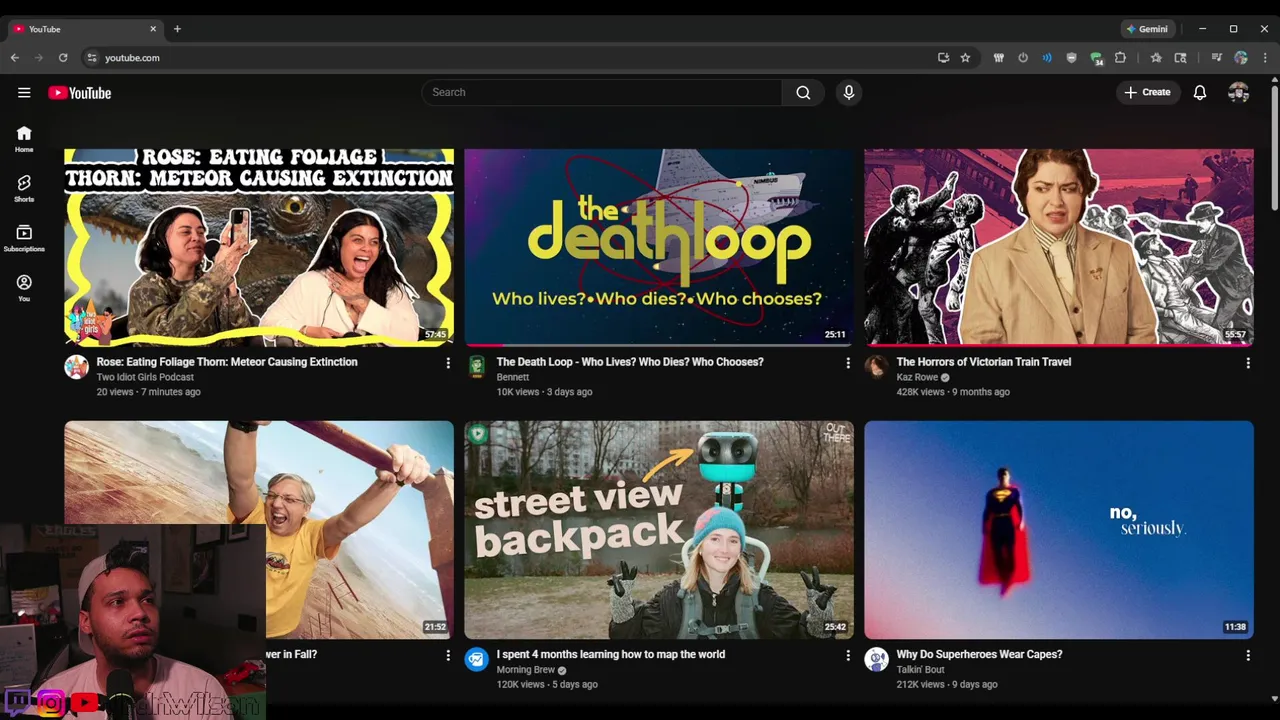The width and height of the screenshot is (1280, 720).
Task: Play the deathloop video thumbnail
Action: point(659,247)
